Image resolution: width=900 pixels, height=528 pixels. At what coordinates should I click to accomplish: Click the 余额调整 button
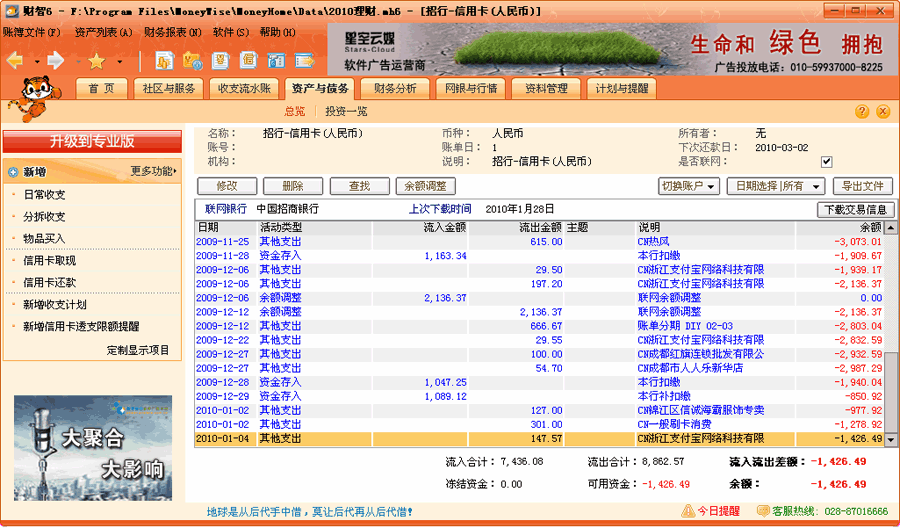(426, 186)
